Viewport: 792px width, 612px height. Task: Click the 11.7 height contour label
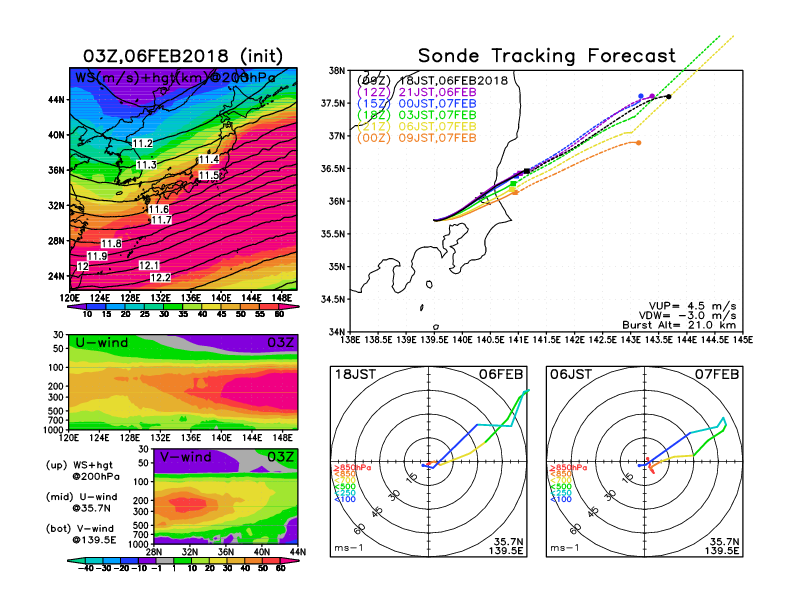tap(161, 220)
